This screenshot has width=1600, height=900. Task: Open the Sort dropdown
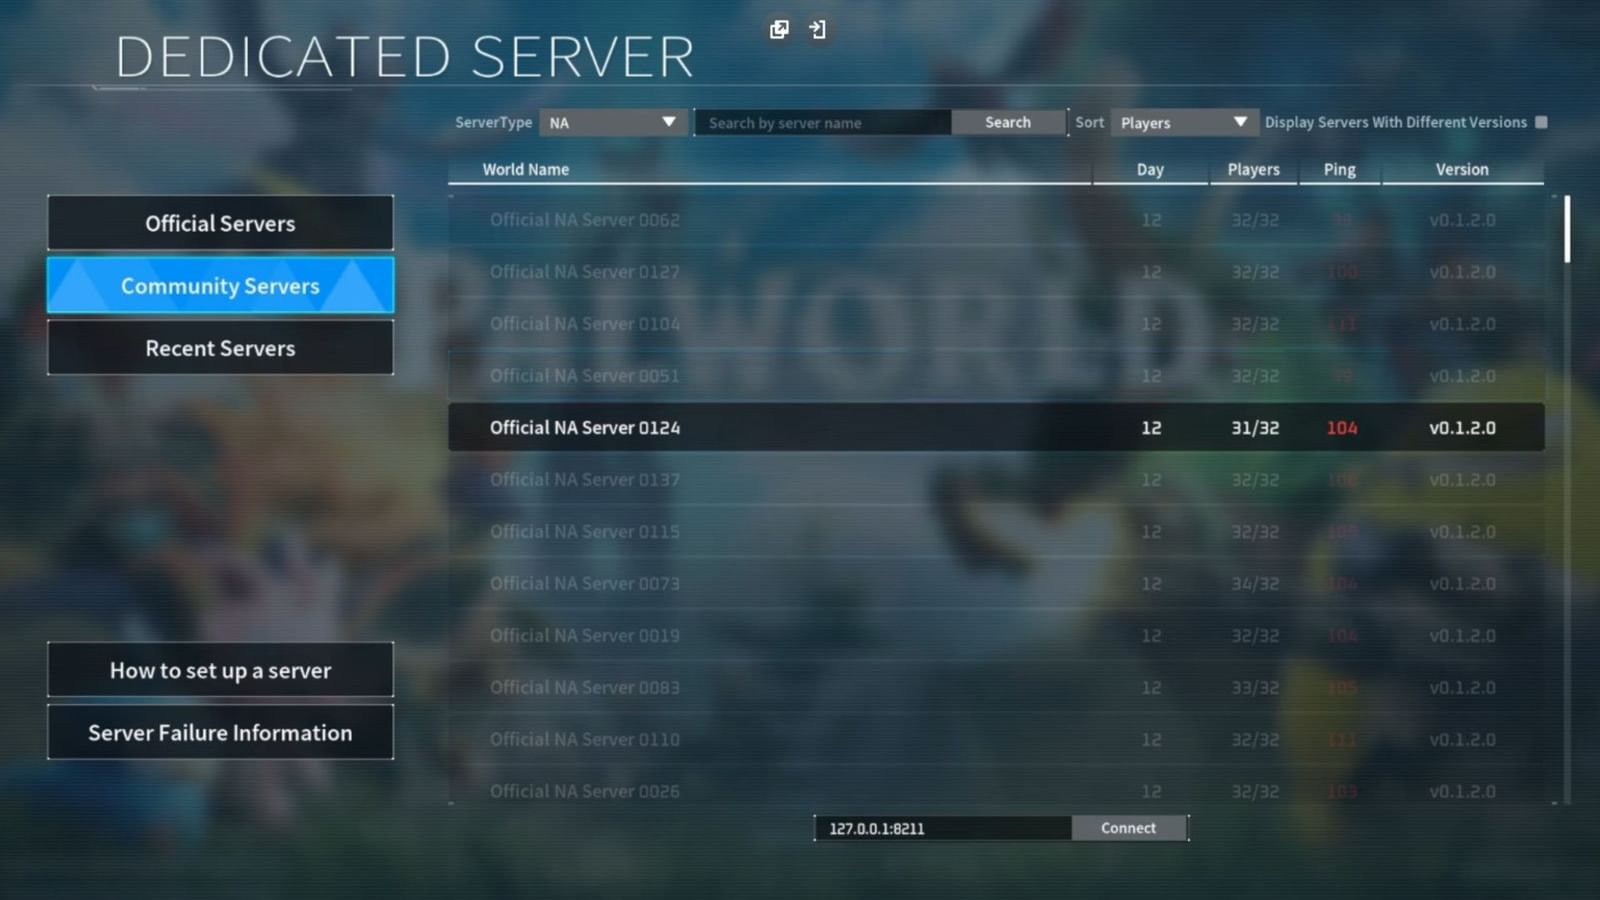click(1183, 122)
